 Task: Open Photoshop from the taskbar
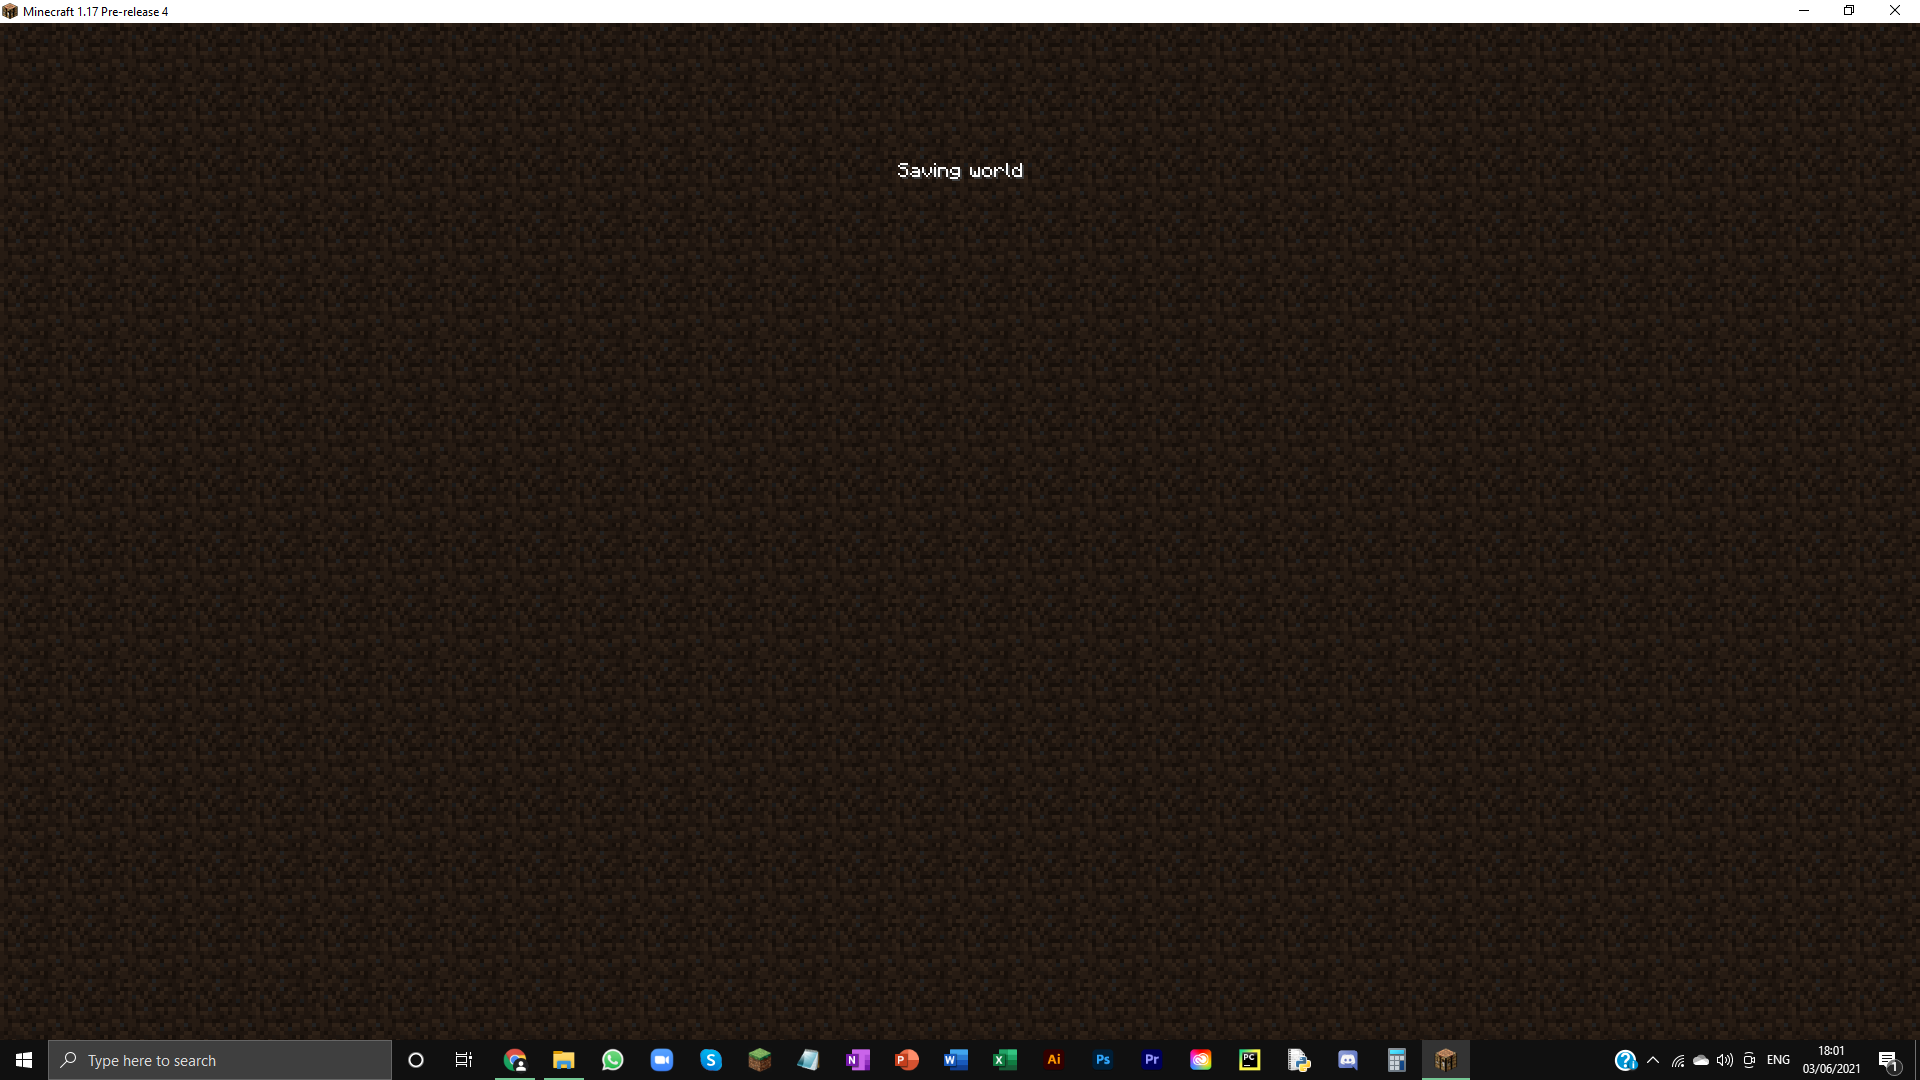1103,1060
